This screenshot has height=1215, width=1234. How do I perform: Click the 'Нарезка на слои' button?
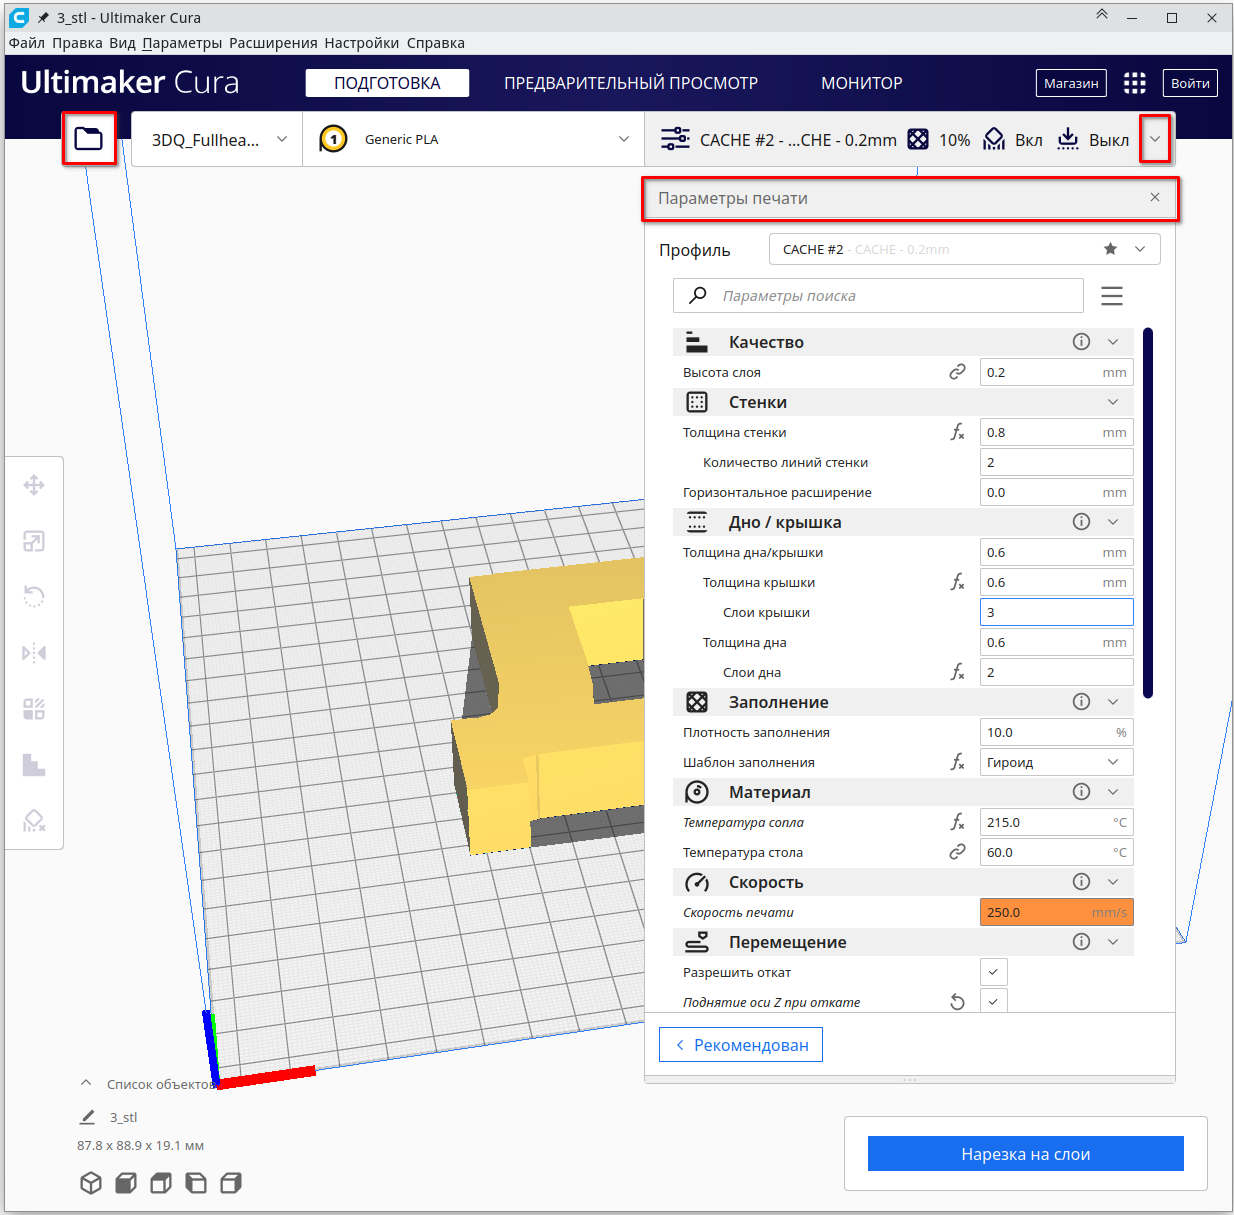tap(1025, 1154)
